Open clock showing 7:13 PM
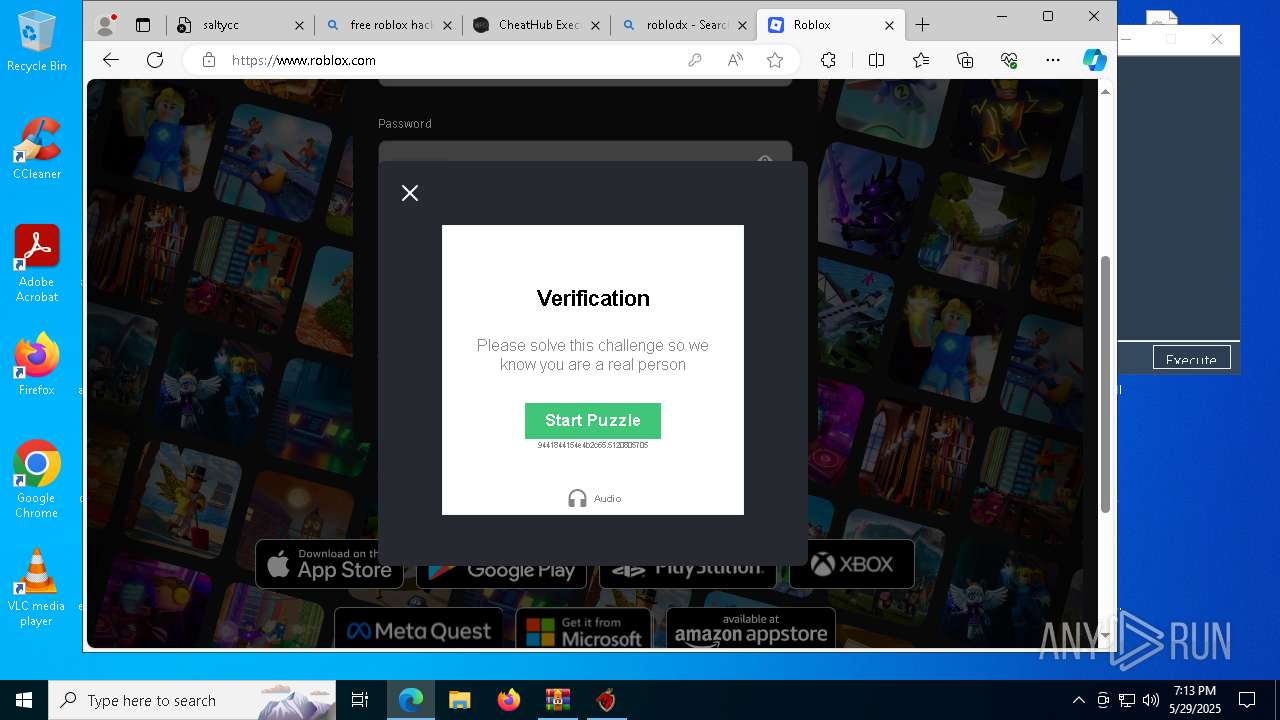 tap(1195, 700)
